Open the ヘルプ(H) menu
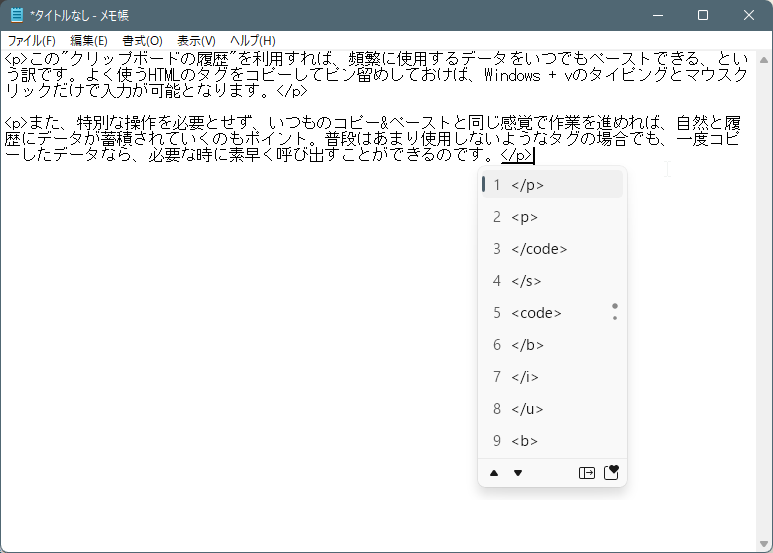Image resolution: width=773 pixels, height=553 pixels. 252,41
